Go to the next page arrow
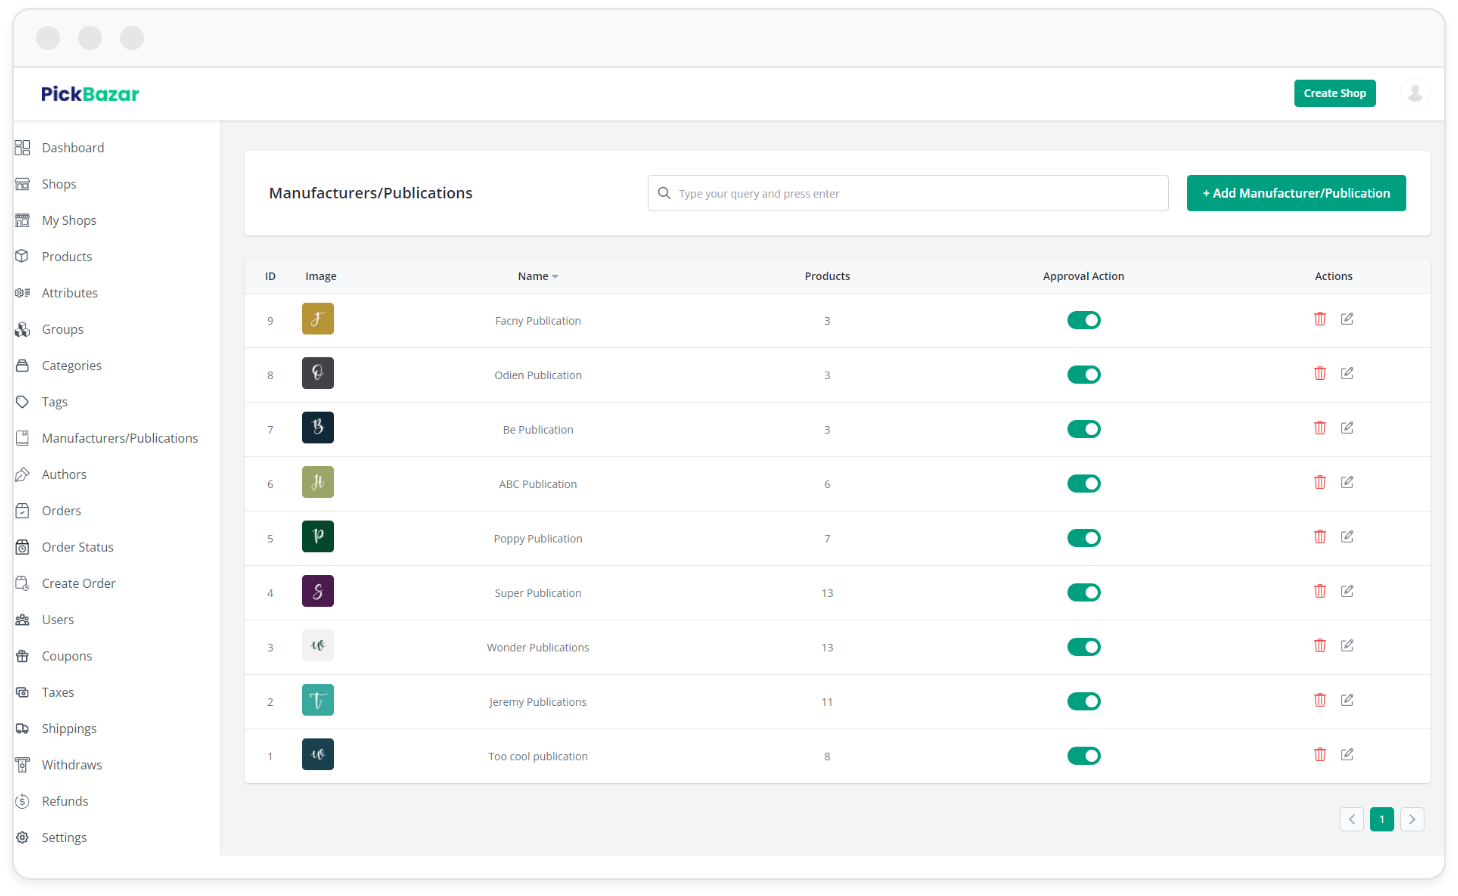1458x896 pixels. 1411,819
